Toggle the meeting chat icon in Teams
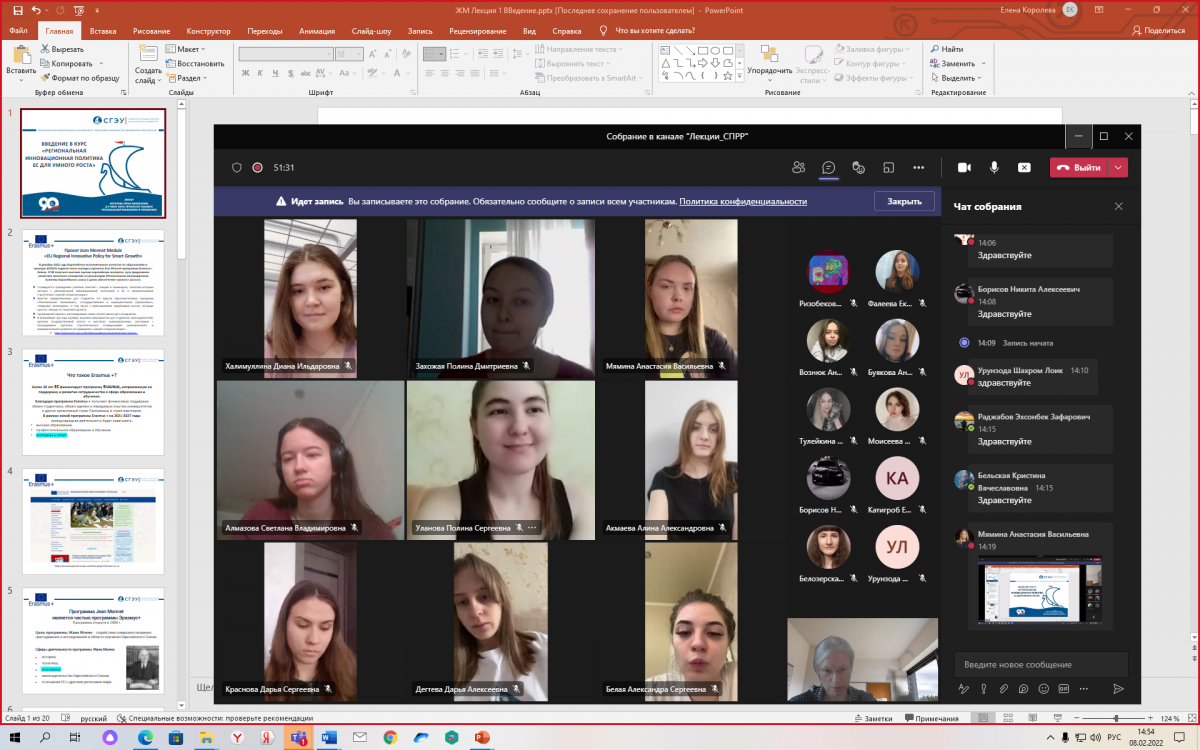 (x=828, y=167)
